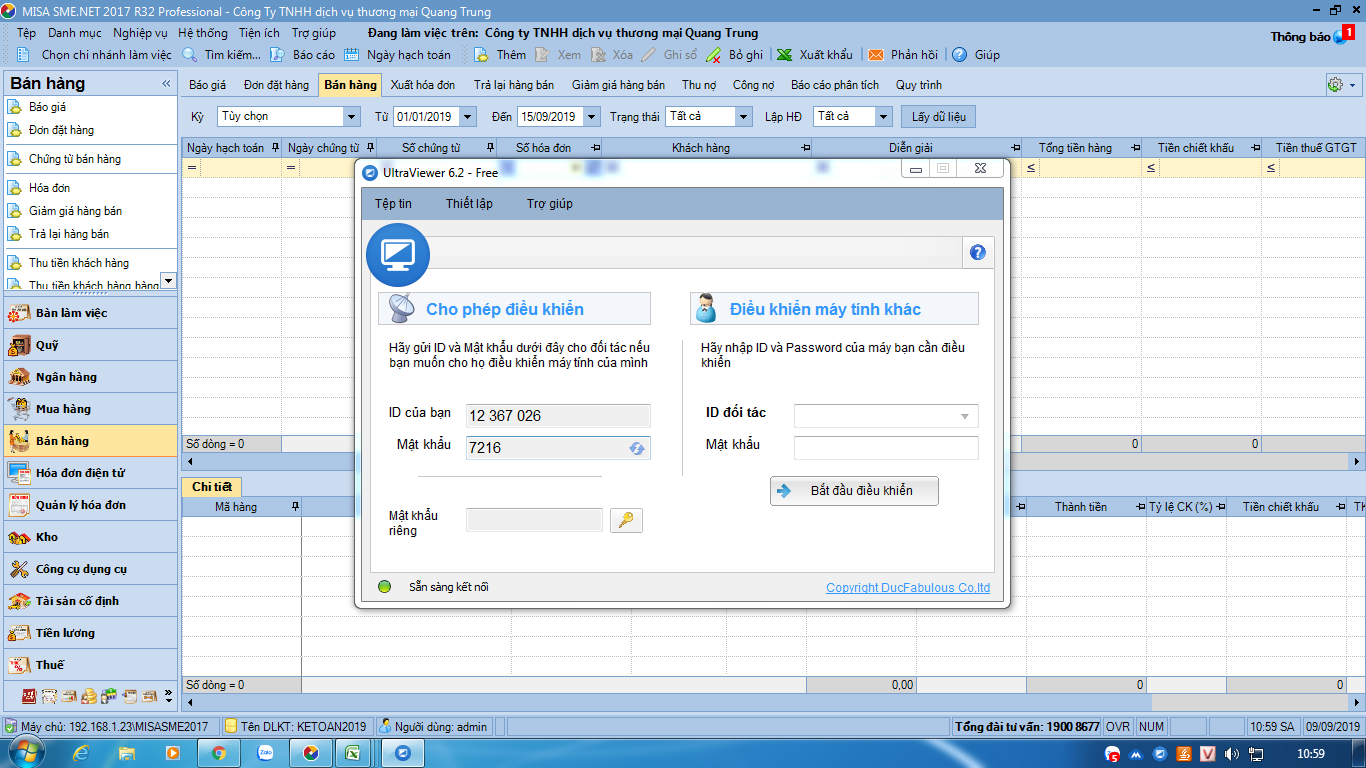The height and width of the screenshot is (768, 1366).
Task: Click the ID của bạn field
Action: pos(558,416)
